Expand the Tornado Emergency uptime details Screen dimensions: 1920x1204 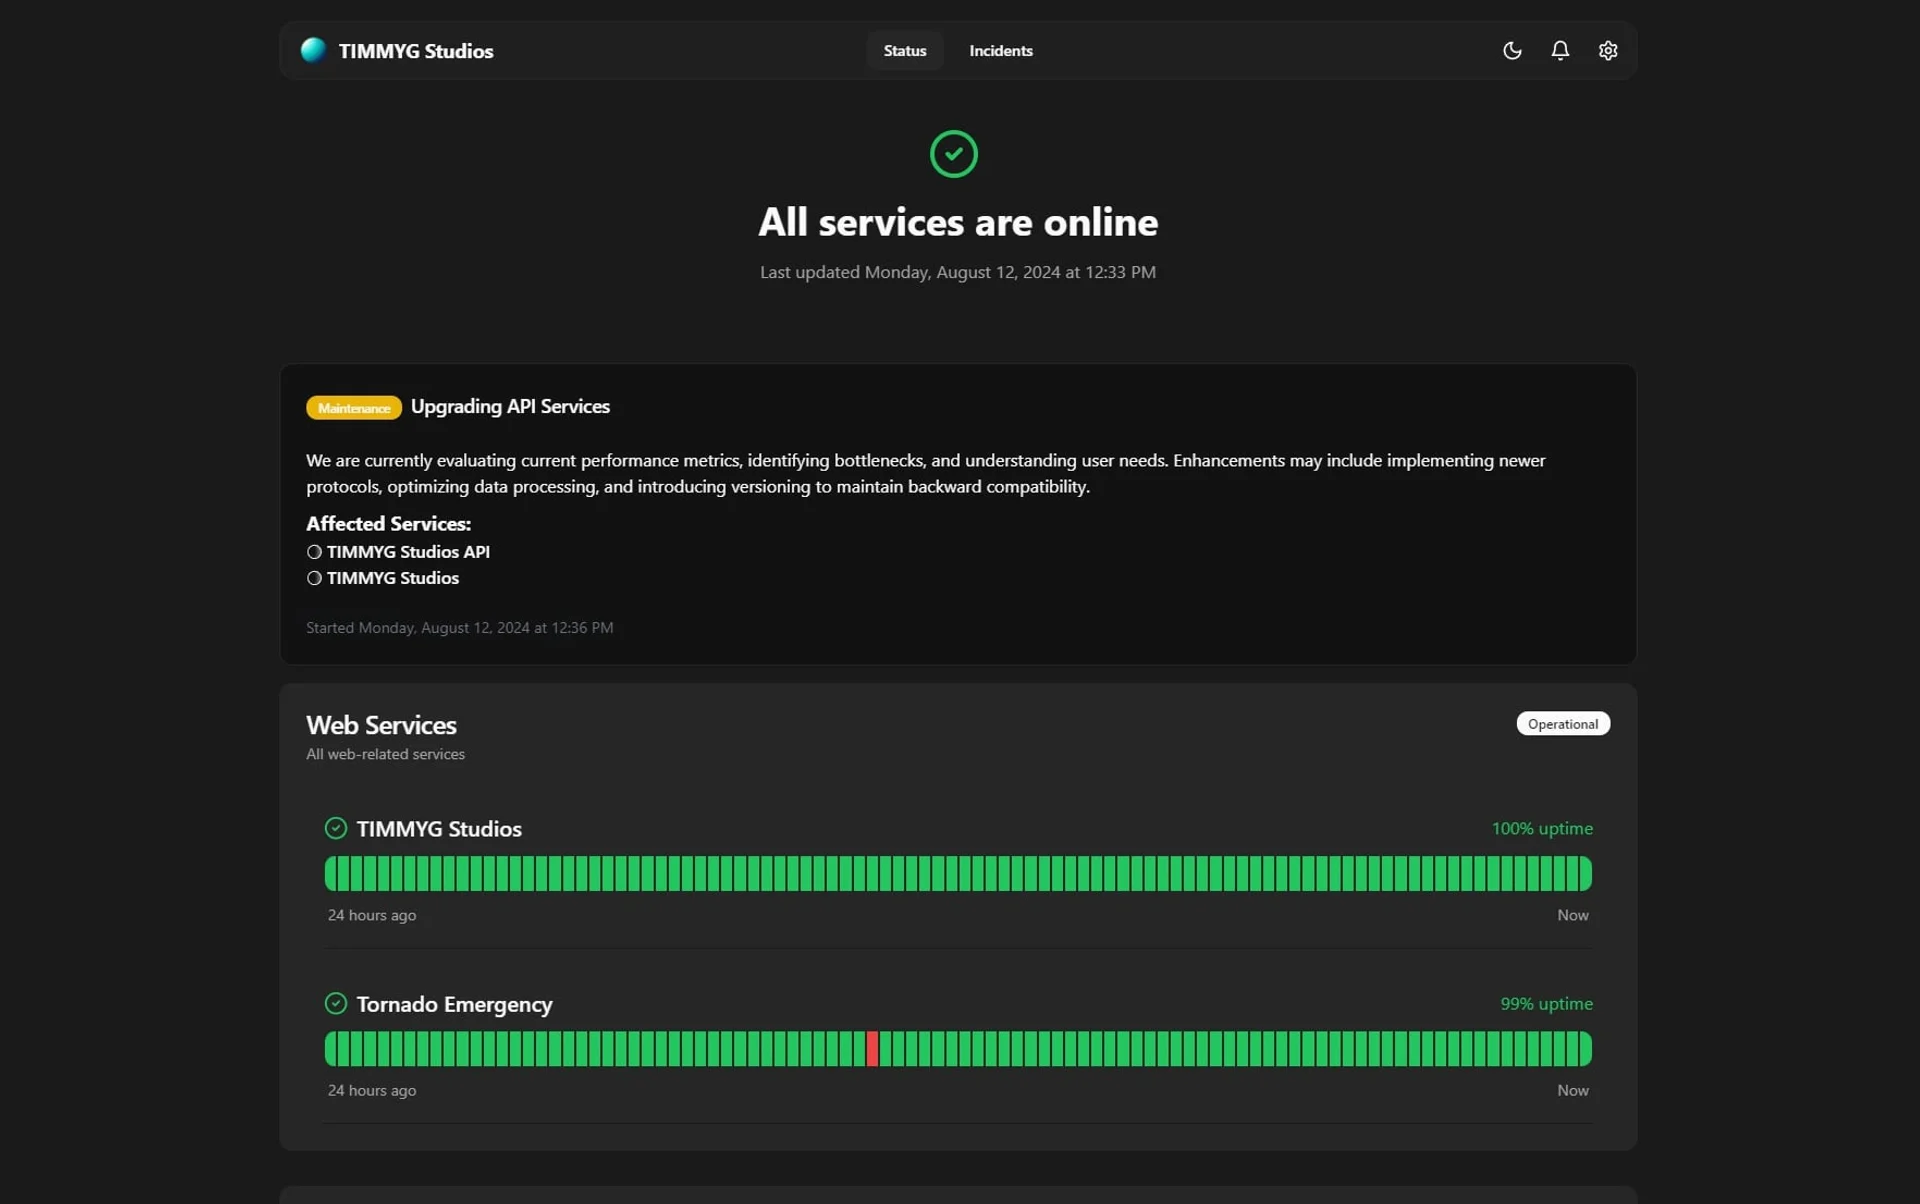[454, 1003]
